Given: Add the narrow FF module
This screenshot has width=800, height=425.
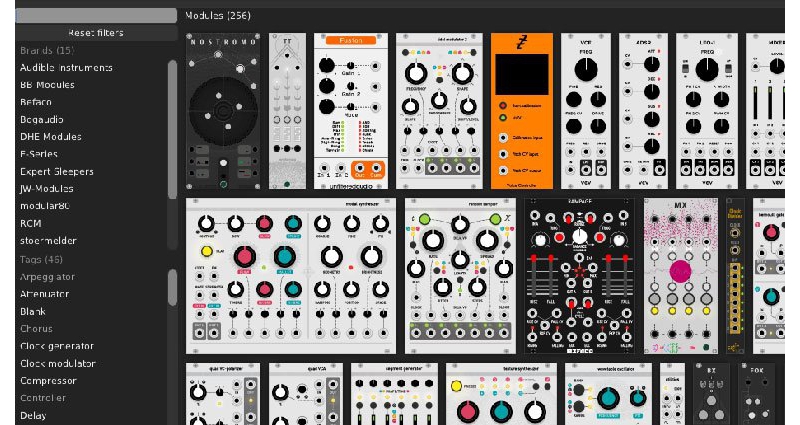Looking at the screenshot, I should point(287,111).
